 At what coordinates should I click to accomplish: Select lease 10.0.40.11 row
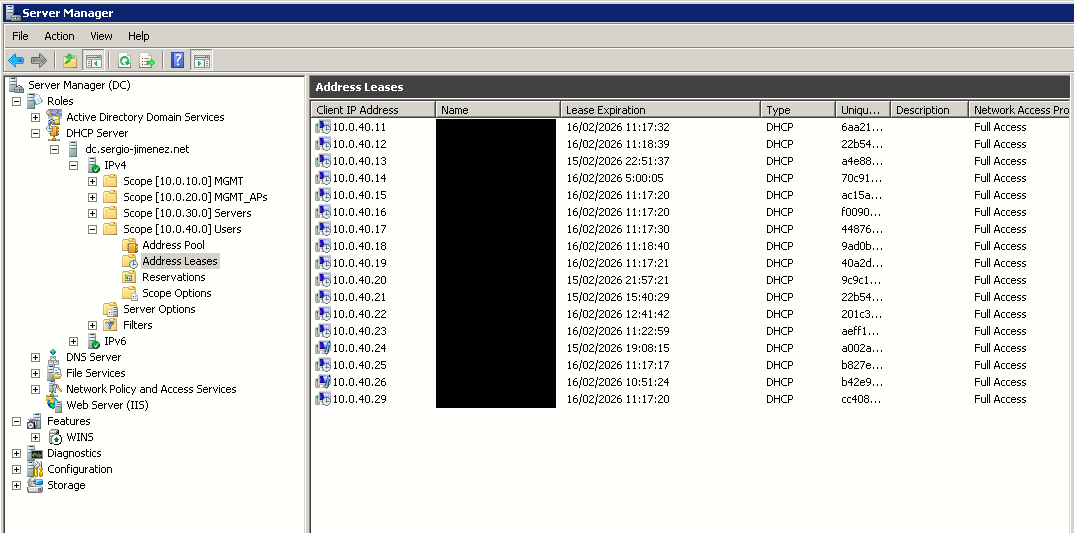tap(690, 127)
